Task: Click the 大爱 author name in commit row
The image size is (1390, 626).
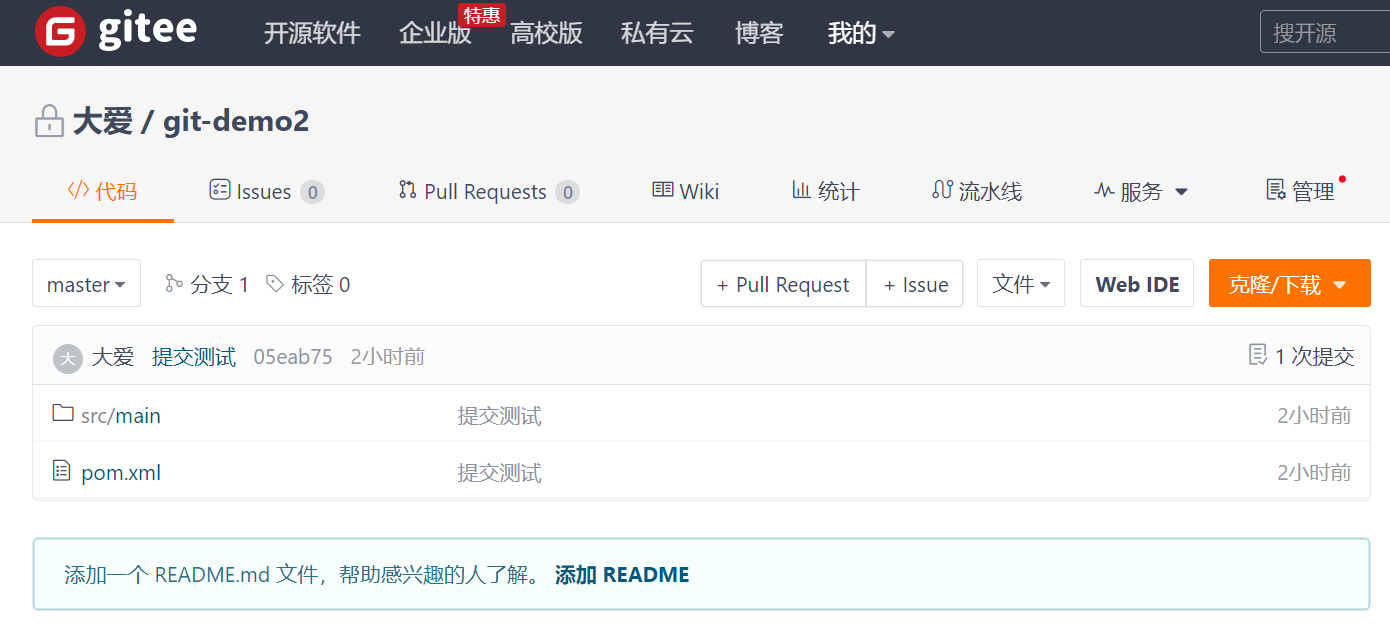Action: (113, 357)
